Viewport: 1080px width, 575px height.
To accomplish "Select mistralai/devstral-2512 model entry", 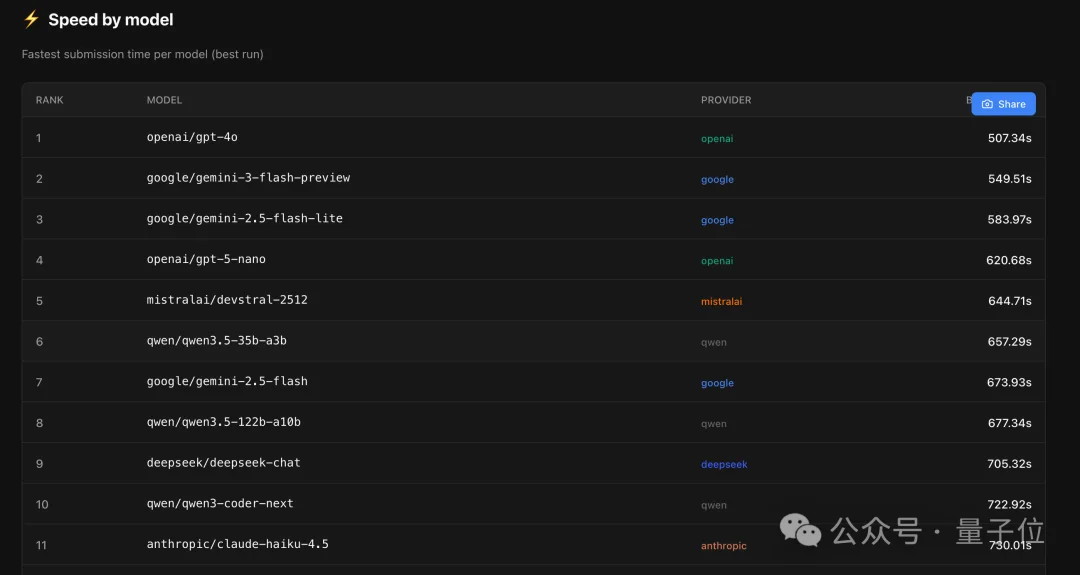I will click(x=227, y=300).
